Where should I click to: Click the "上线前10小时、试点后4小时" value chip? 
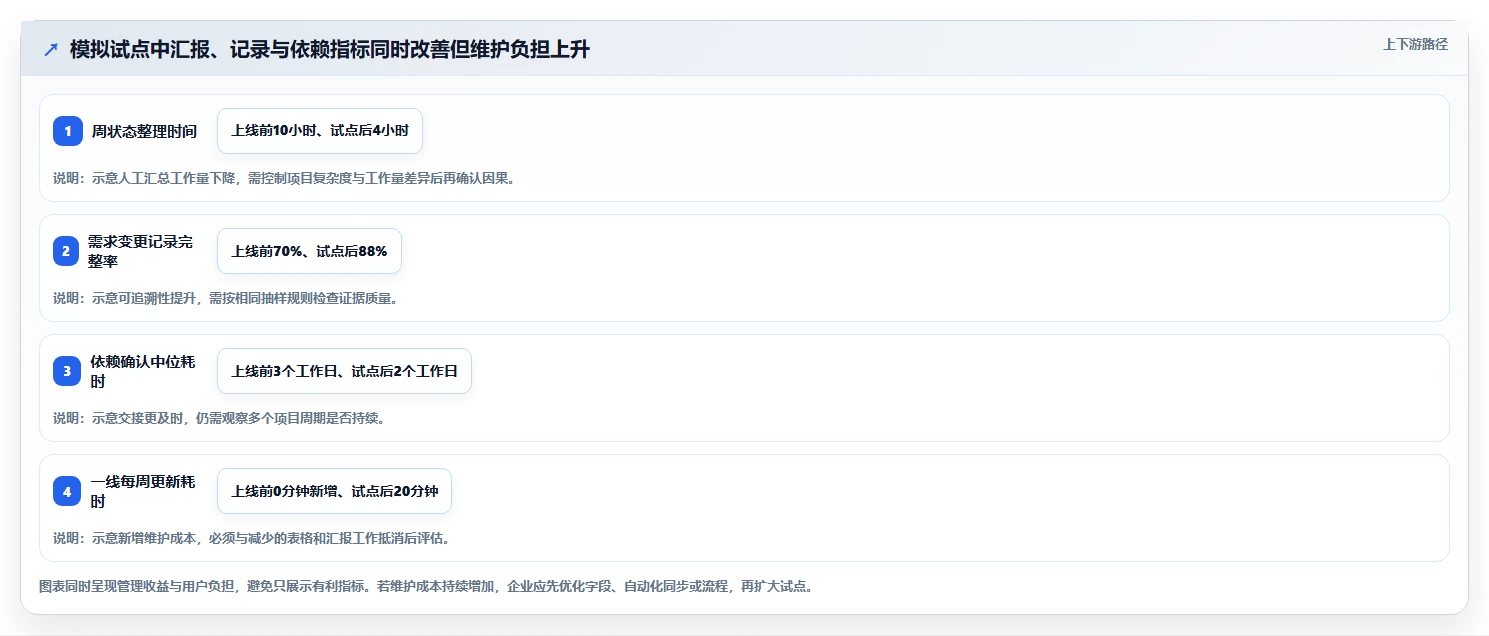click(320, 131)
